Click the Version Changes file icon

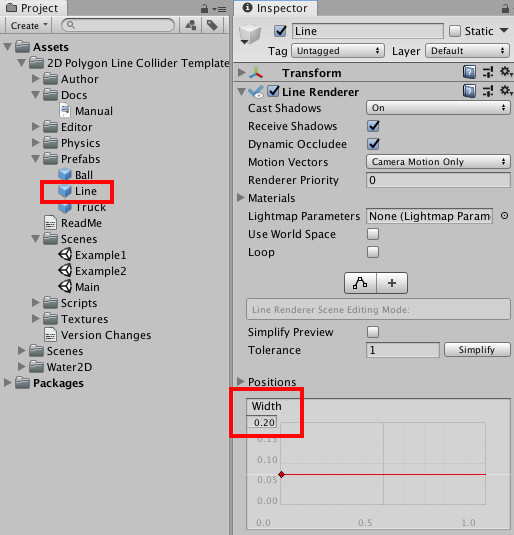(x=51, y=335)
